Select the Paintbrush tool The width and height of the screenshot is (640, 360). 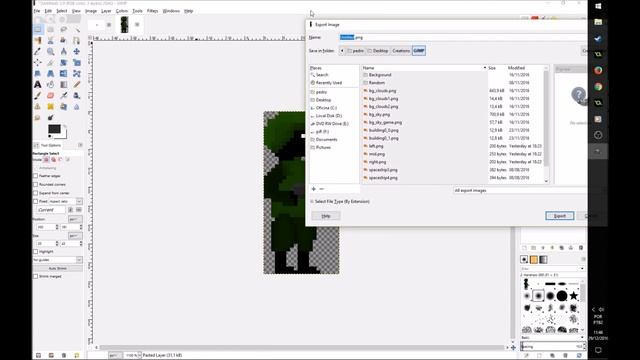coord(38,96)
